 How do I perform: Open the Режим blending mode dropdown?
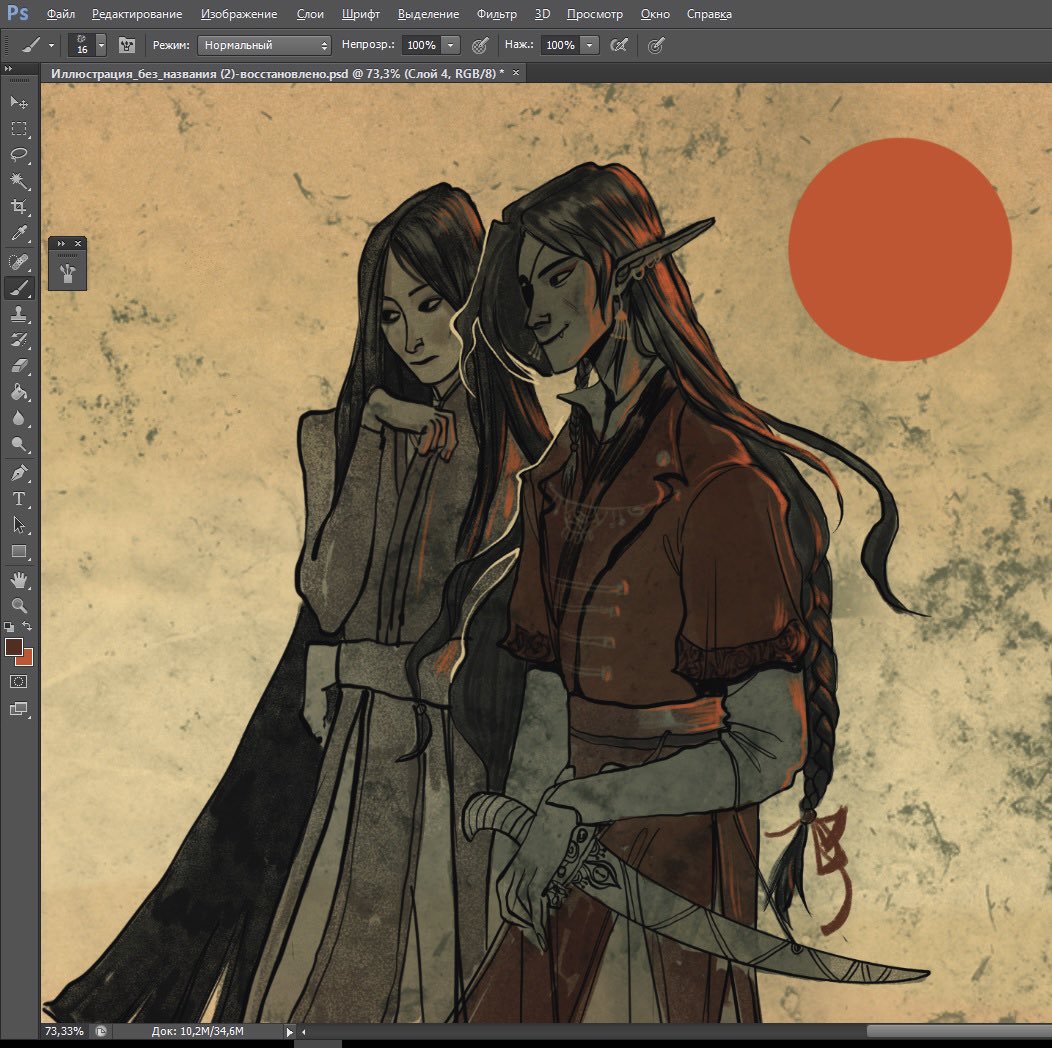pyautogui.click(x=264, y=45)
